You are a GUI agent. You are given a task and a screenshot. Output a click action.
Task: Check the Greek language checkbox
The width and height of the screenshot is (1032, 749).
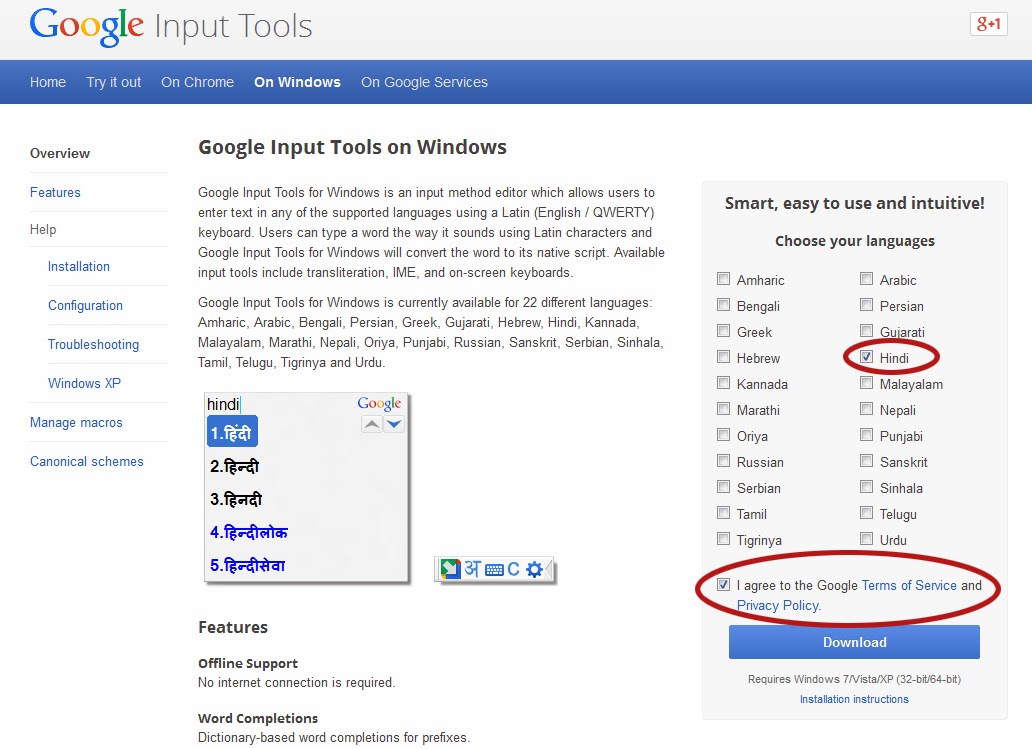(723, 331)
